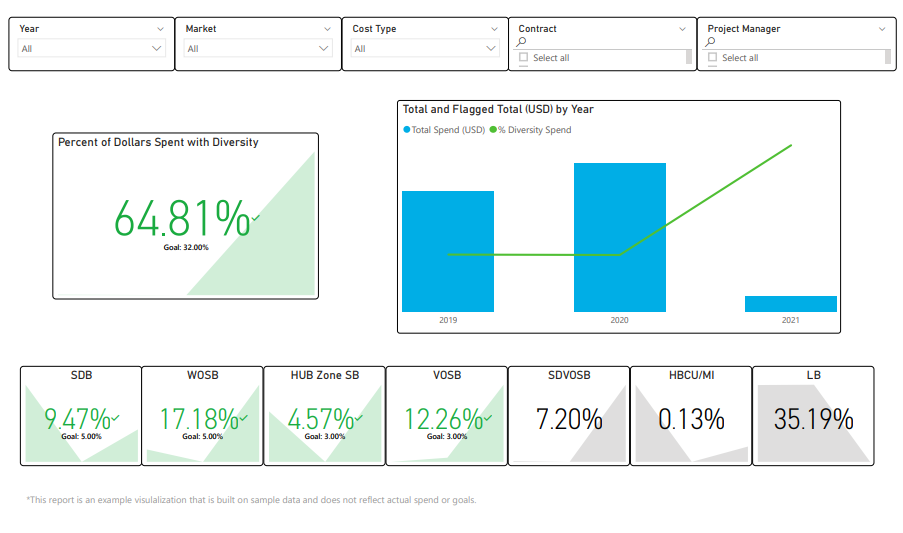Select the 2020 bar in the chart
This screenshot has width=903, height=533.
[x=619, y=237]
